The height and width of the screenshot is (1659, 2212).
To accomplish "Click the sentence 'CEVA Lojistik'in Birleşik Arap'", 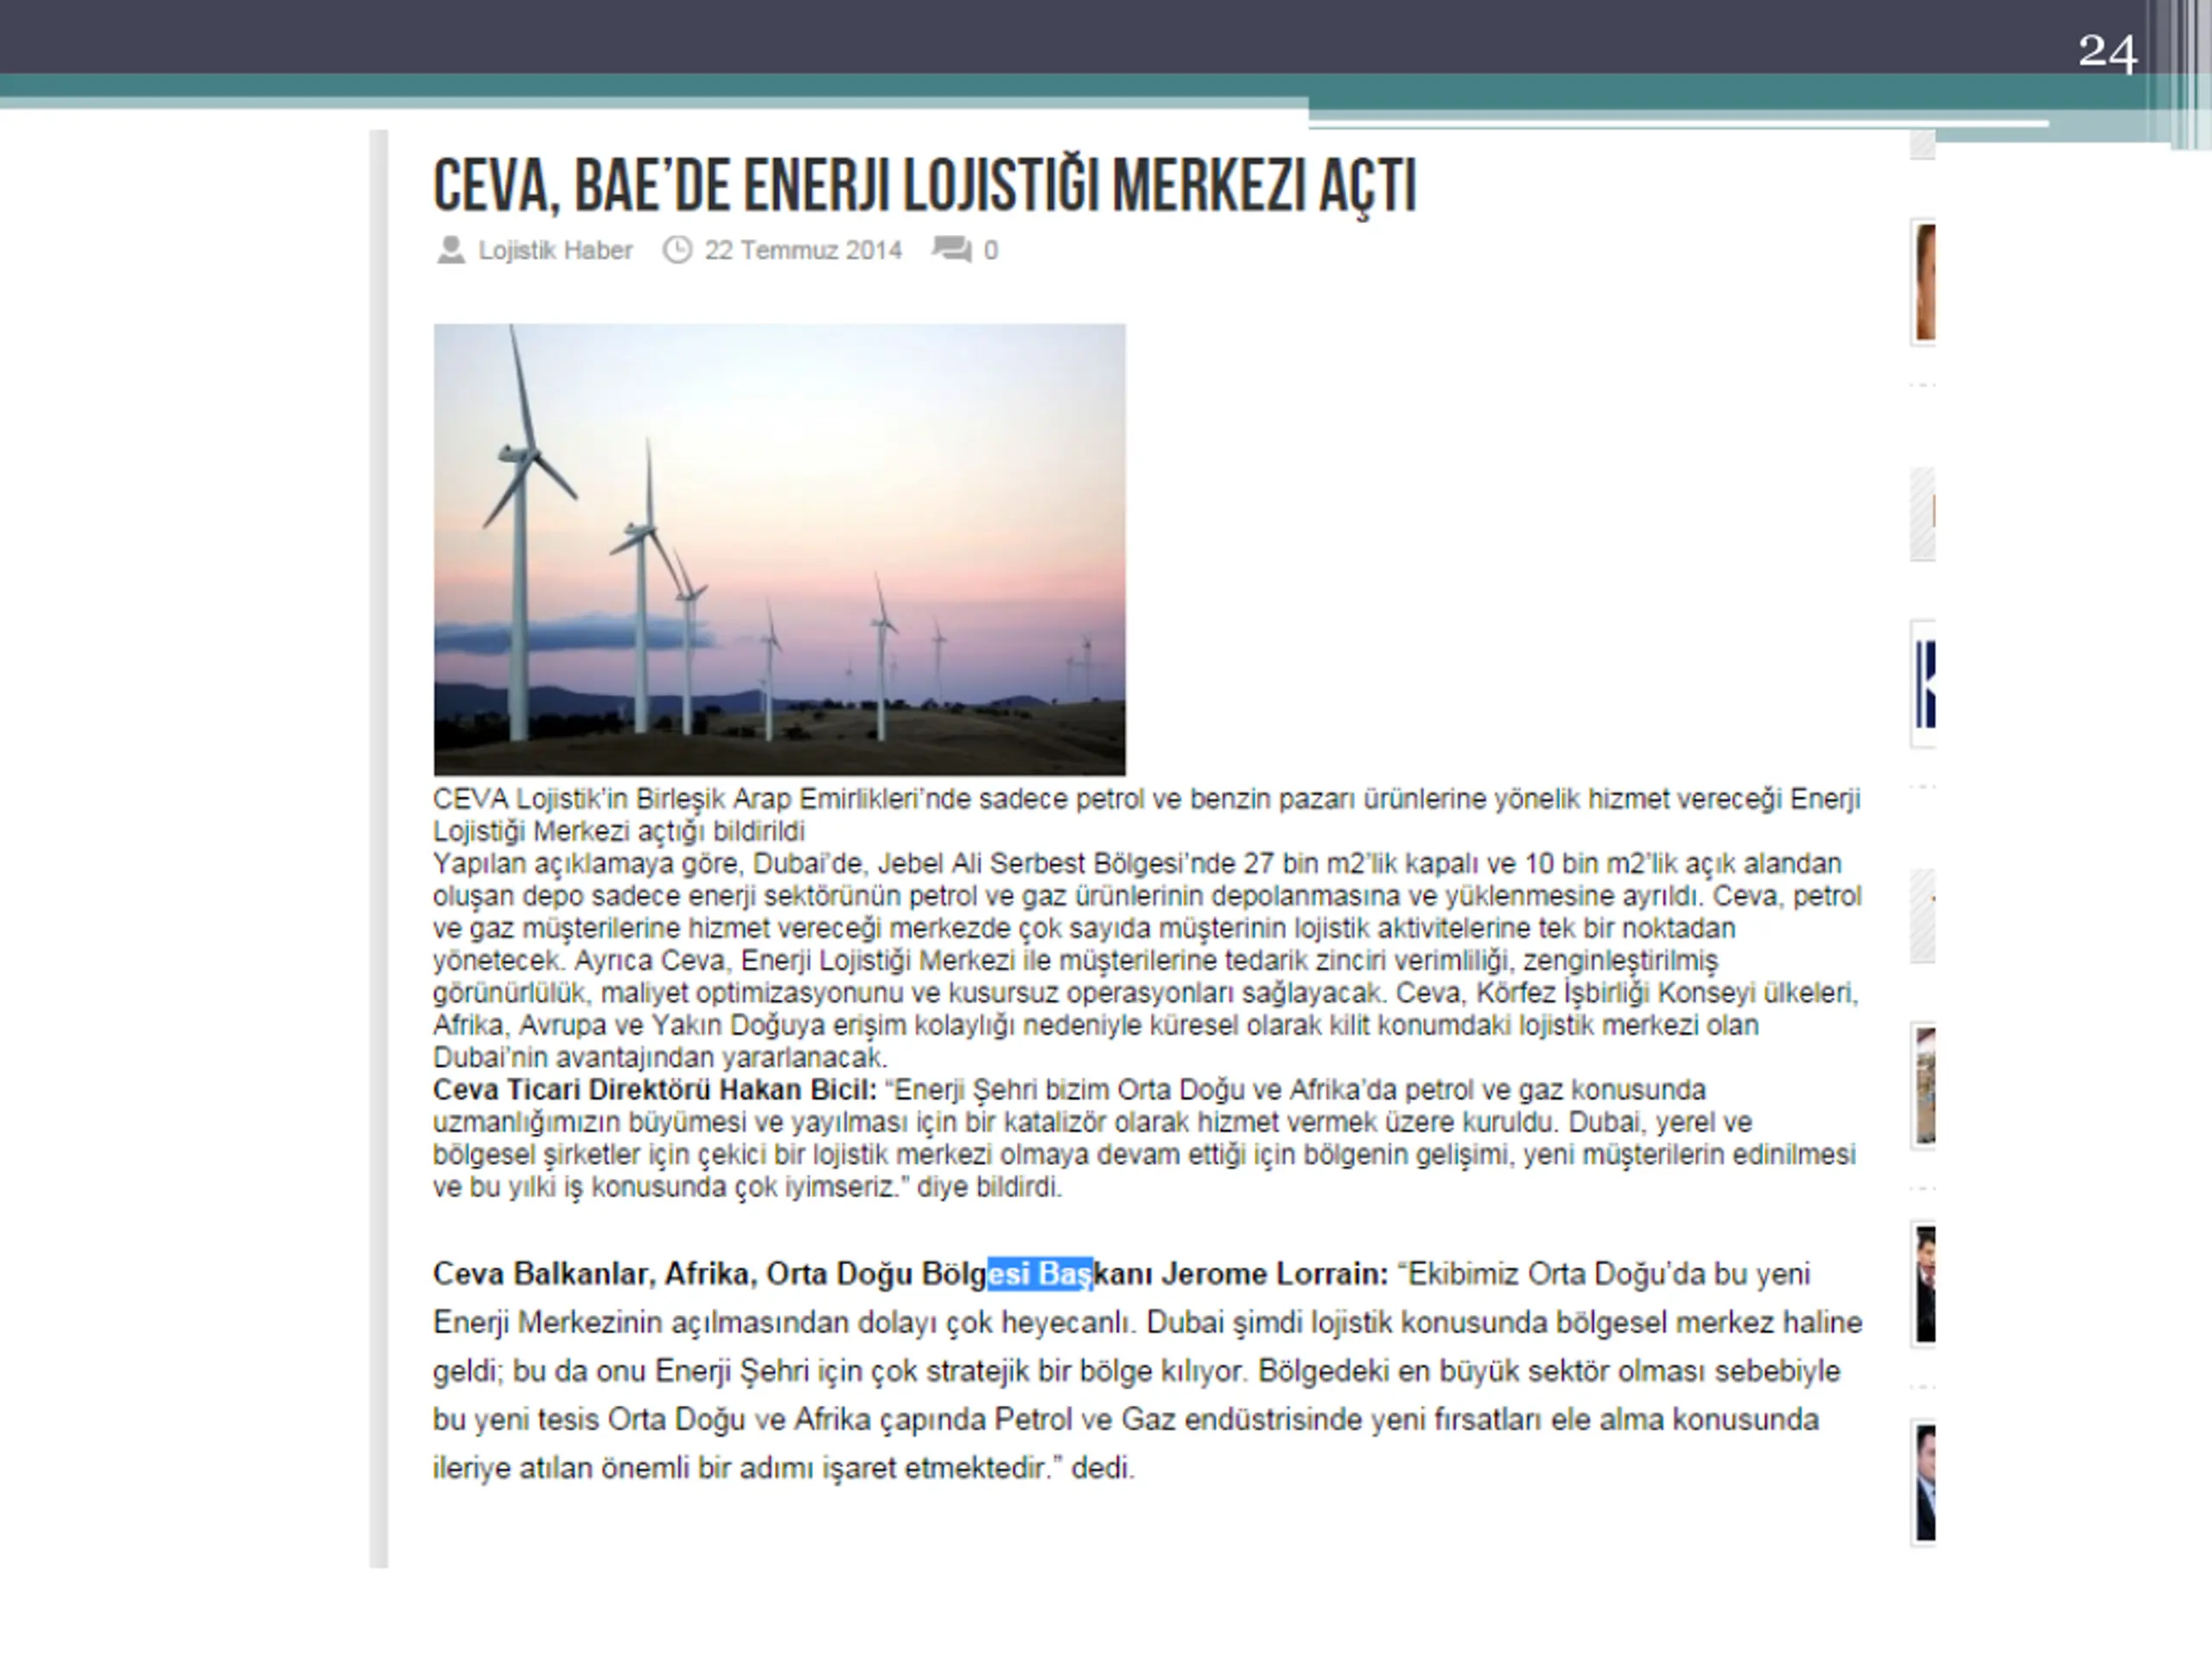I will point(1146,815).
